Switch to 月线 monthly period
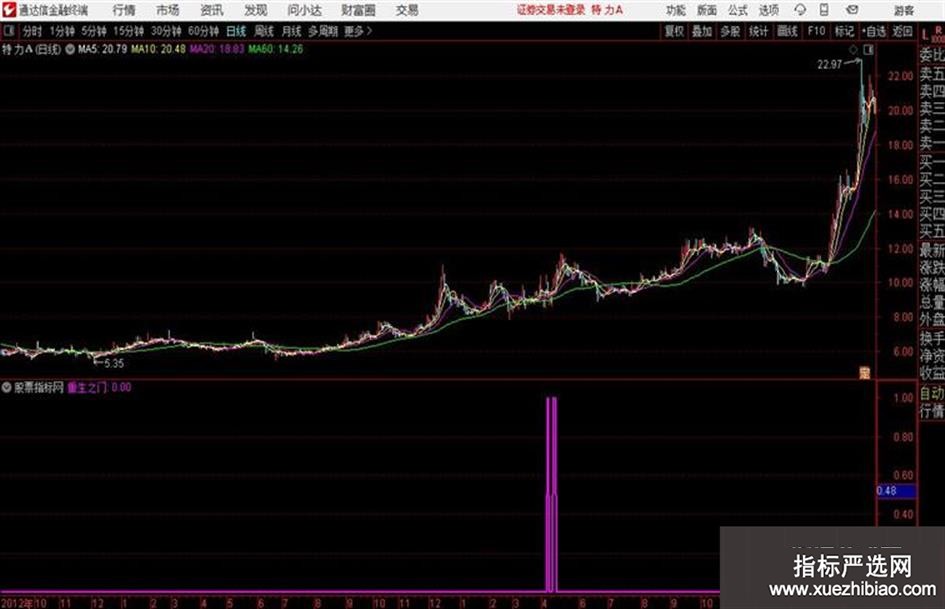945x609 pixels. (292, 31)
